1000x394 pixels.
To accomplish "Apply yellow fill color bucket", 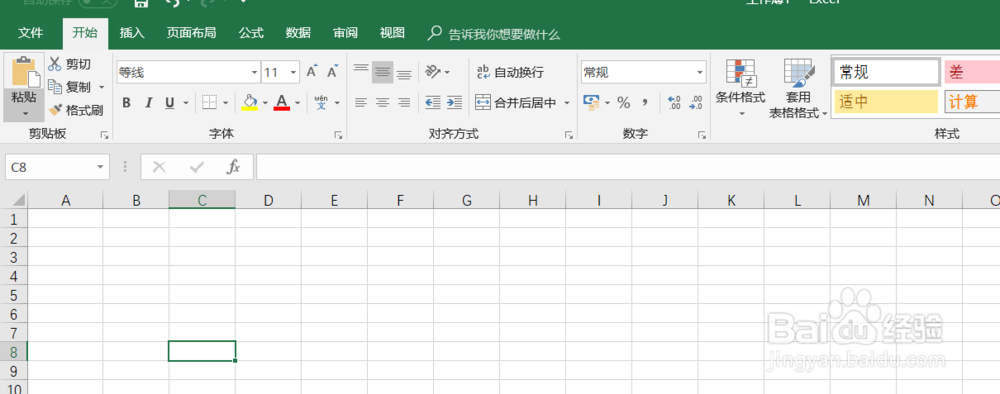I will click(249, 103).
